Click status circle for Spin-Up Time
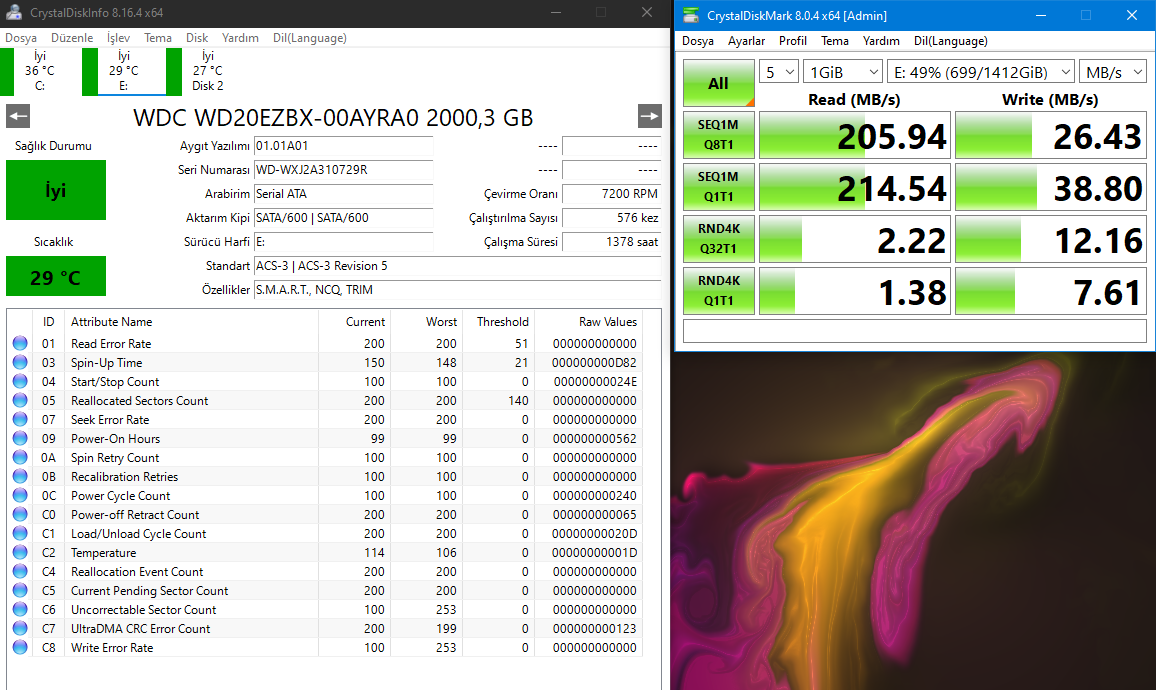1156x690 pixels. pos(20,362)
